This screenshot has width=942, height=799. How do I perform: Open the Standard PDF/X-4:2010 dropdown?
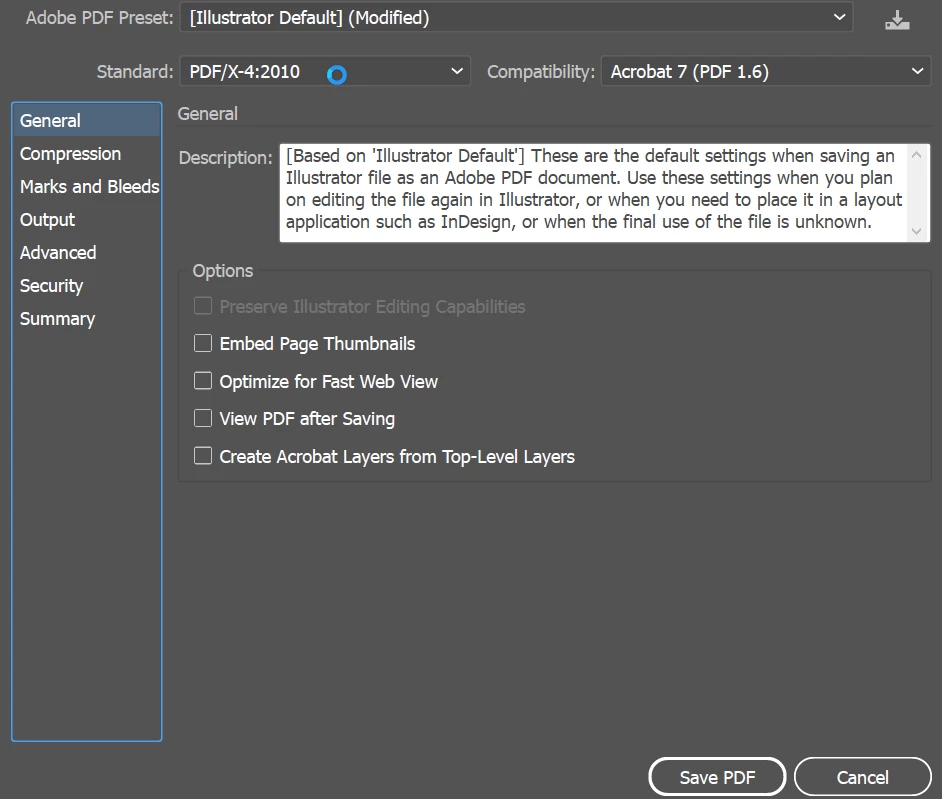pyautogui.click(x=325, y=71)
